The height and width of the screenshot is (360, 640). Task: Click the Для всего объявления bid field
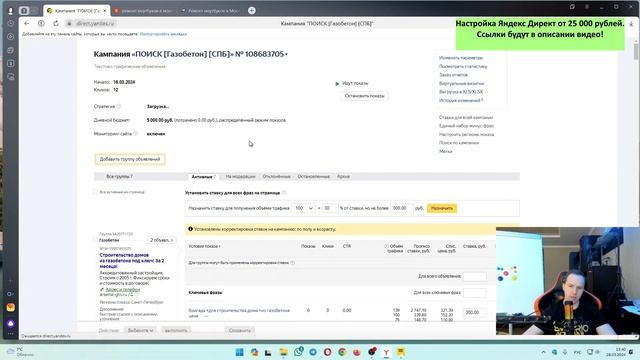point(475,276)
